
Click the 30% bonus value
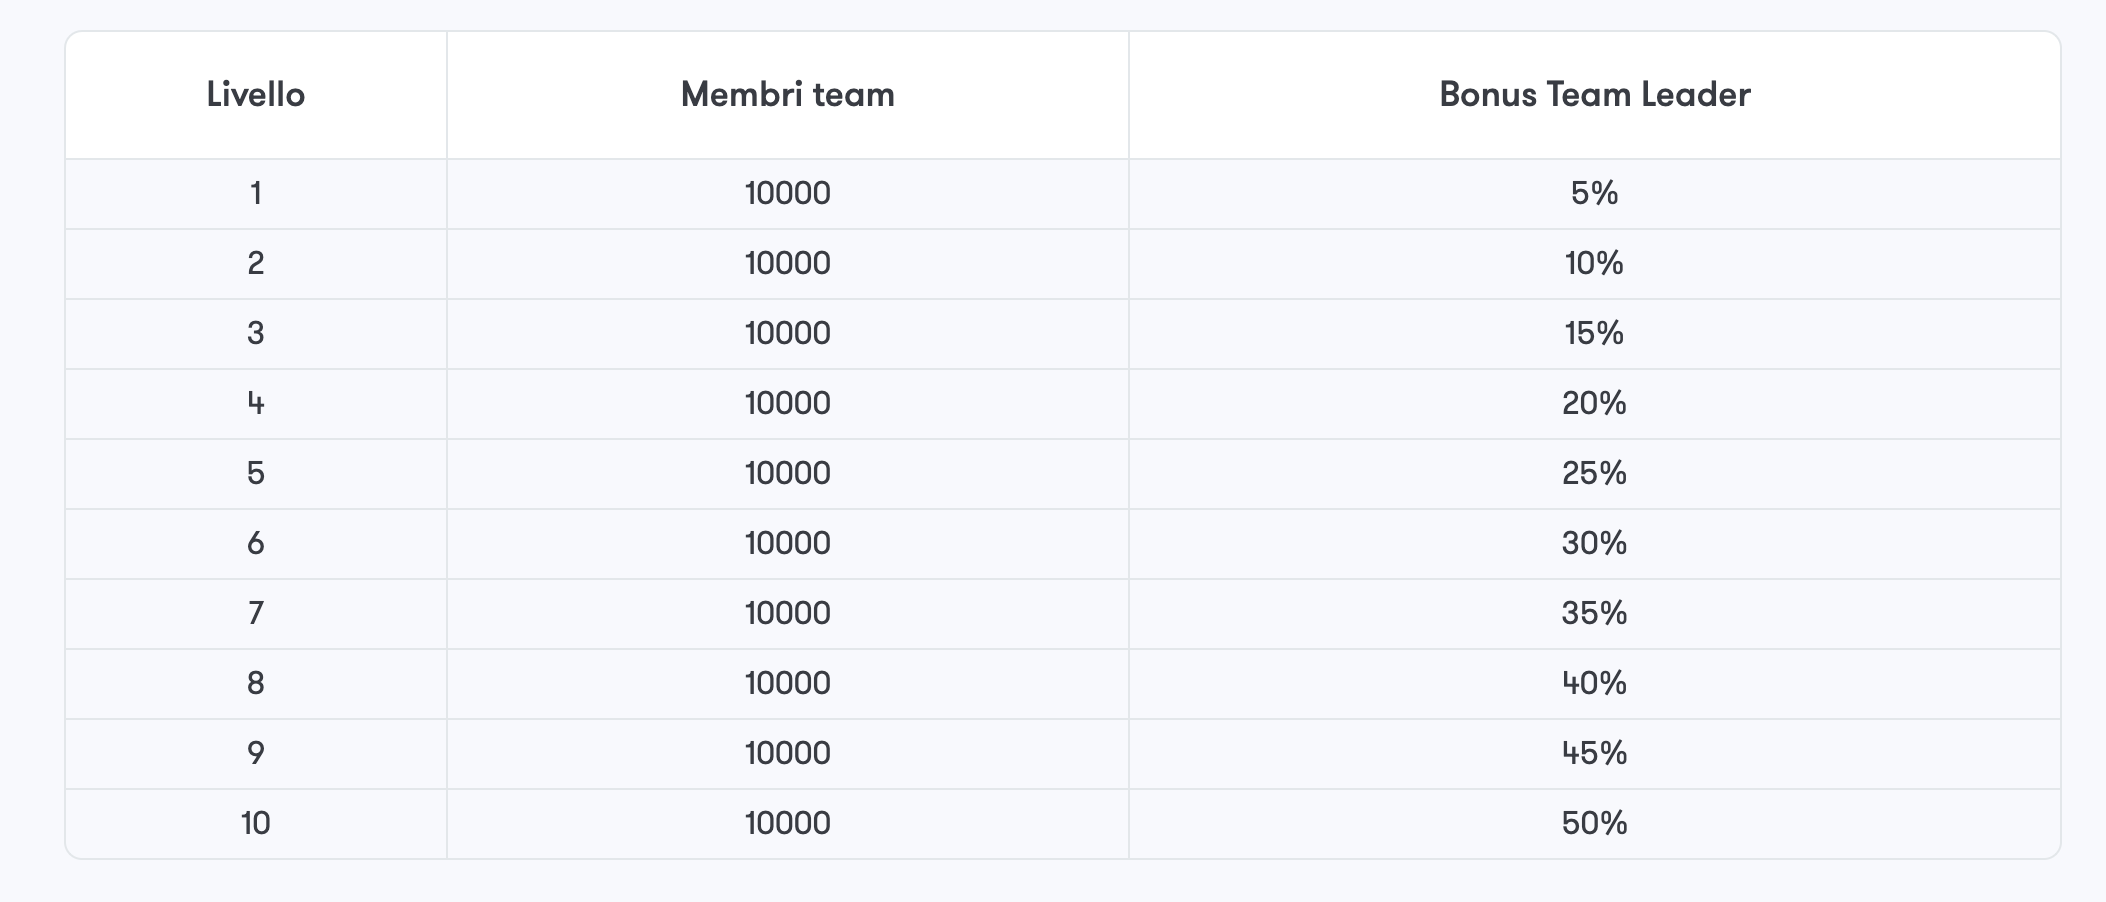(1595, 543)
